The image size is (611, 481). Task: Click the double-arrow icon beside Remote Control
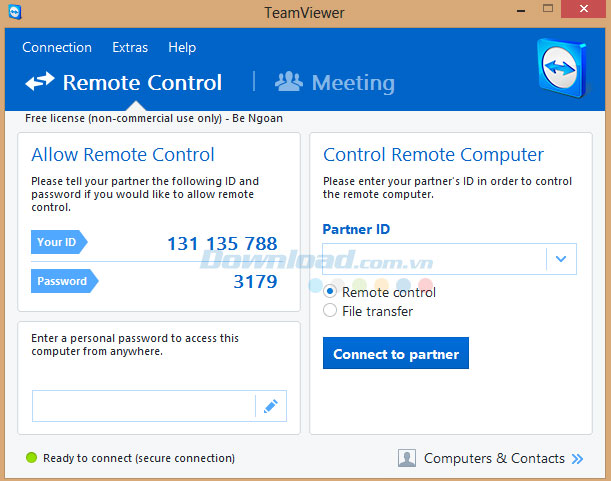pos(40,82)
